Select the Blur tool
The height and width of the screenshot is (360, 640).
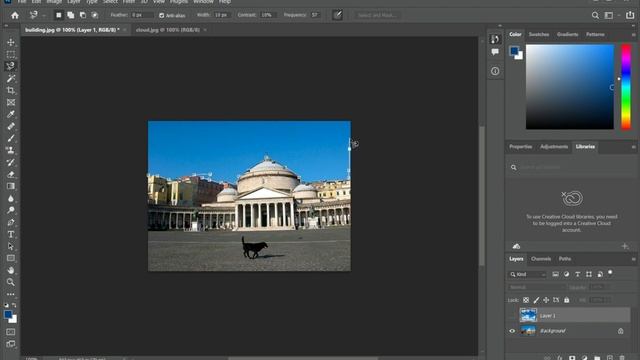click(11, 198)
